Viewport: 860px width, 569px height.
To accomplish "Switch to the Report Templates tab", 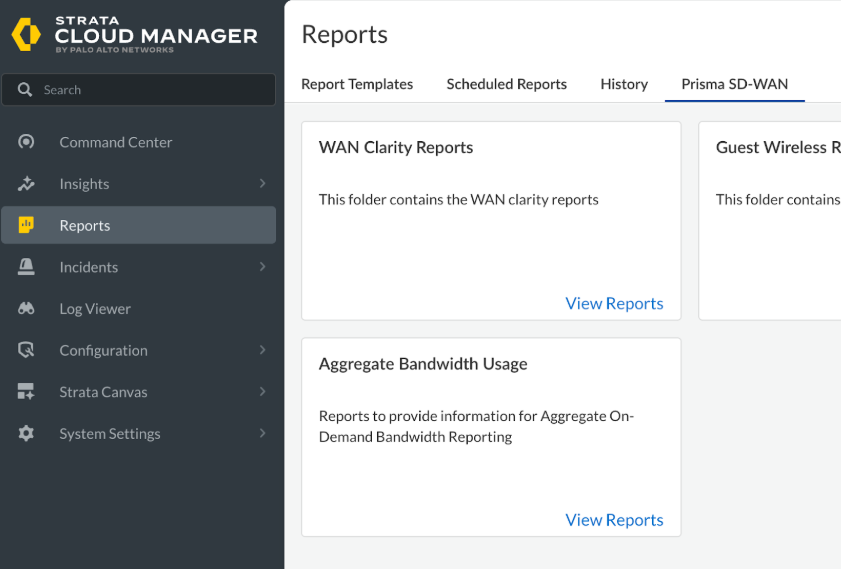I will pos(357,84).
